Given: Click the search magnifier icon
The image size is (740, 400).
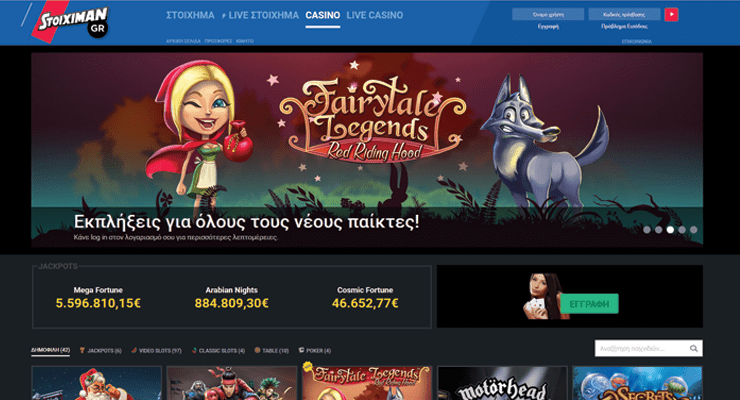Looking at the screenshot, I should [x=693, y=349].
